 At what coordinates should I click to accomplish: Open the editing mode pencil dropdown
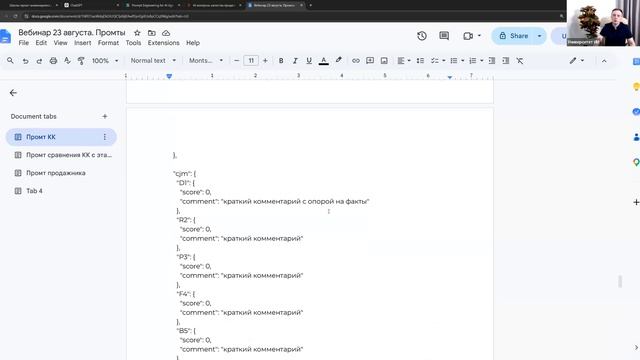click(x=577, y=60)
